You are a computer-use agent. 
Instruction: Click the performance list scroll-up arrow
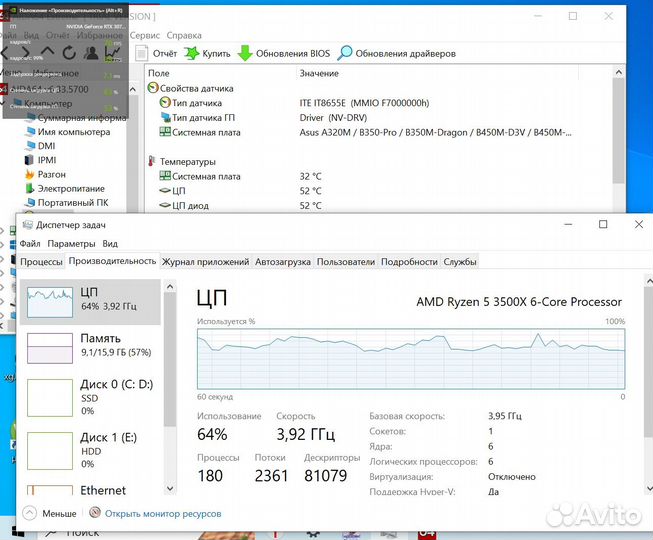[x=170, y=287]
